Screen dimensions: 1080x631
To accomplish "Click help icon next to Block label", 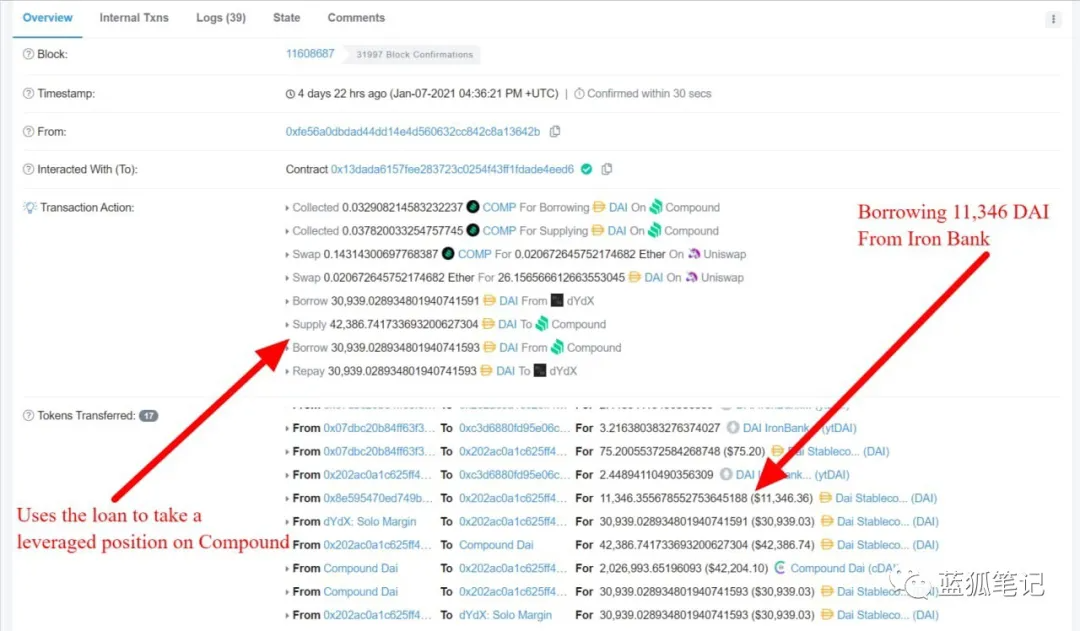I will (28, 55).
